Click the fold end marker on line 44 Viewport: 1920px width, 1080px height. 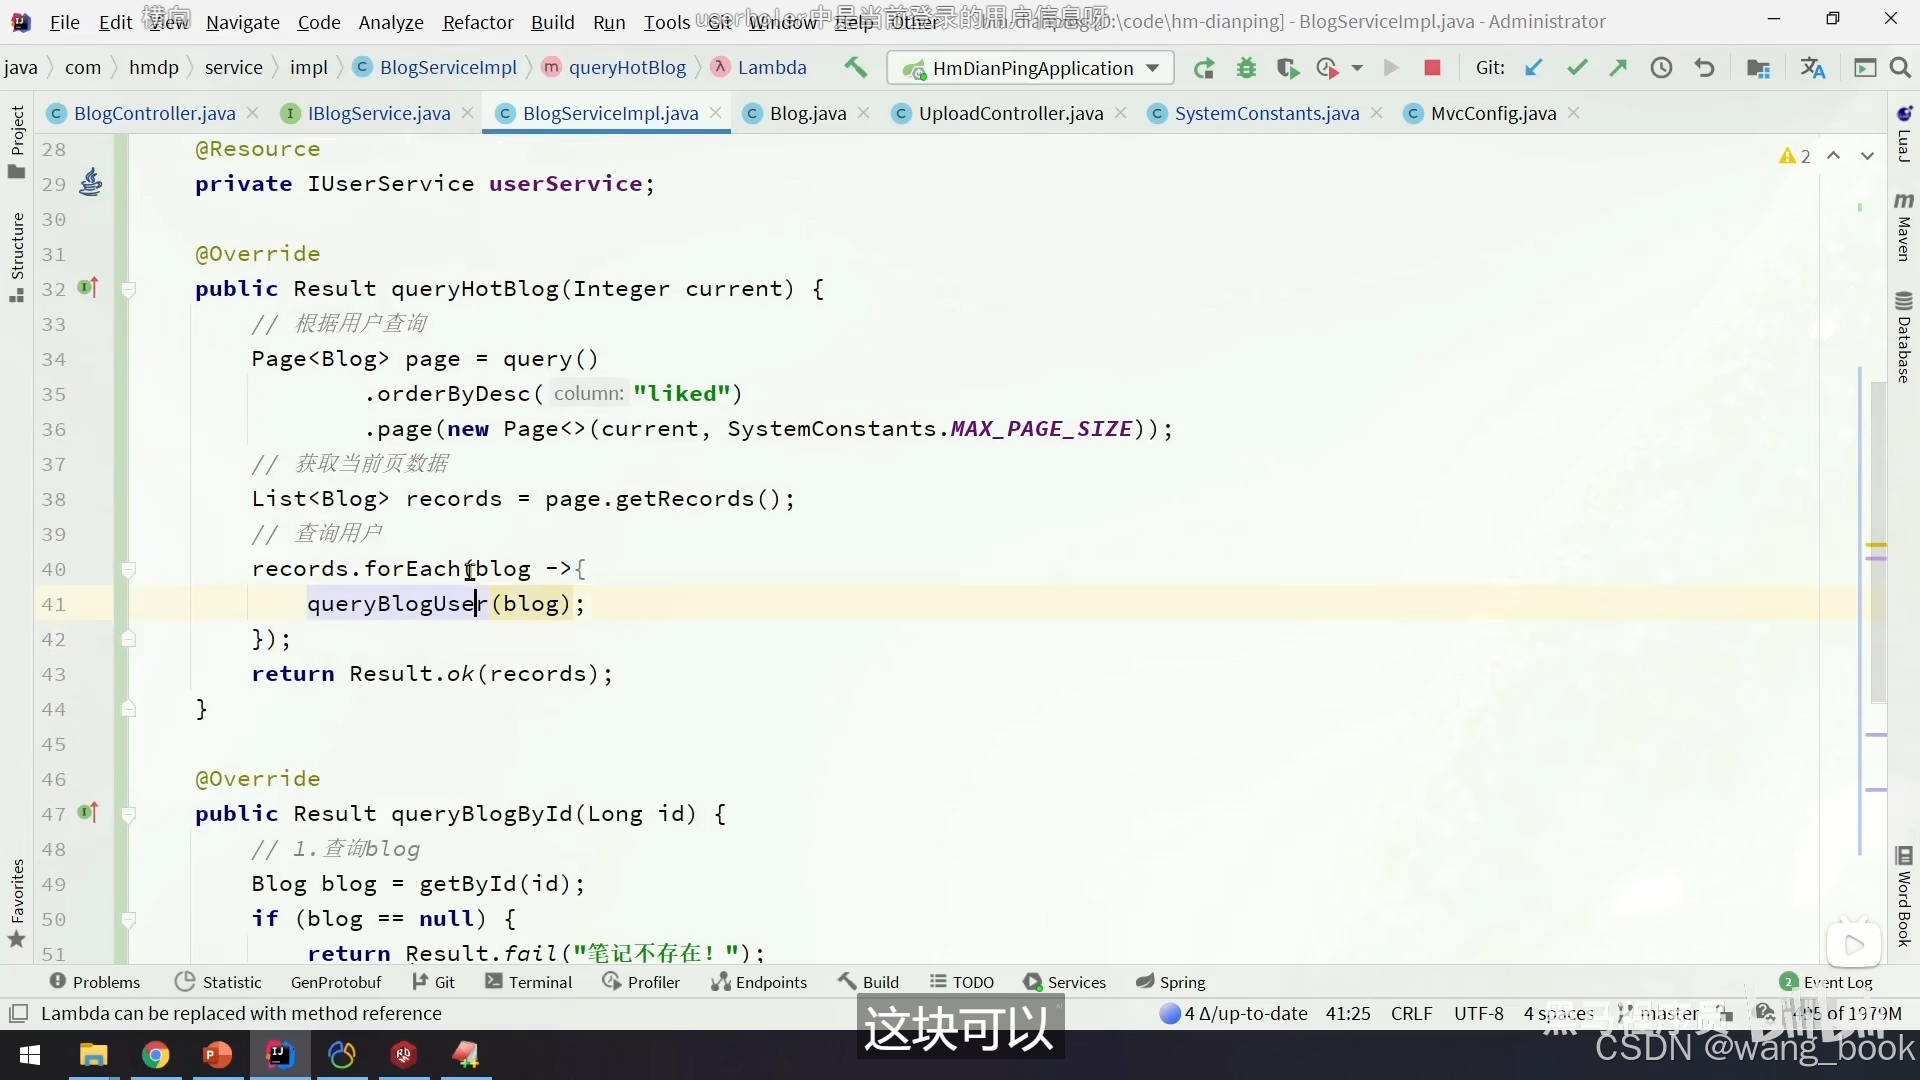128,708
